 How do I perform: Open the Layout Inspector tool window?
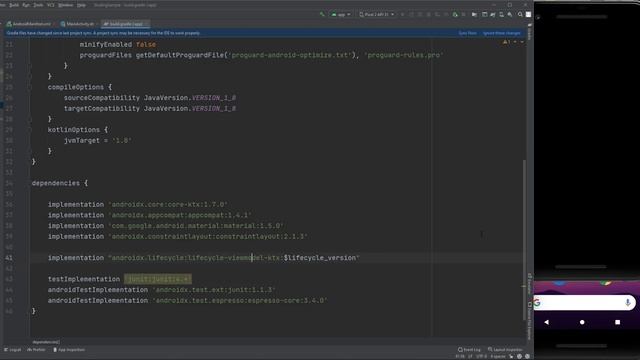pos(505,350)
